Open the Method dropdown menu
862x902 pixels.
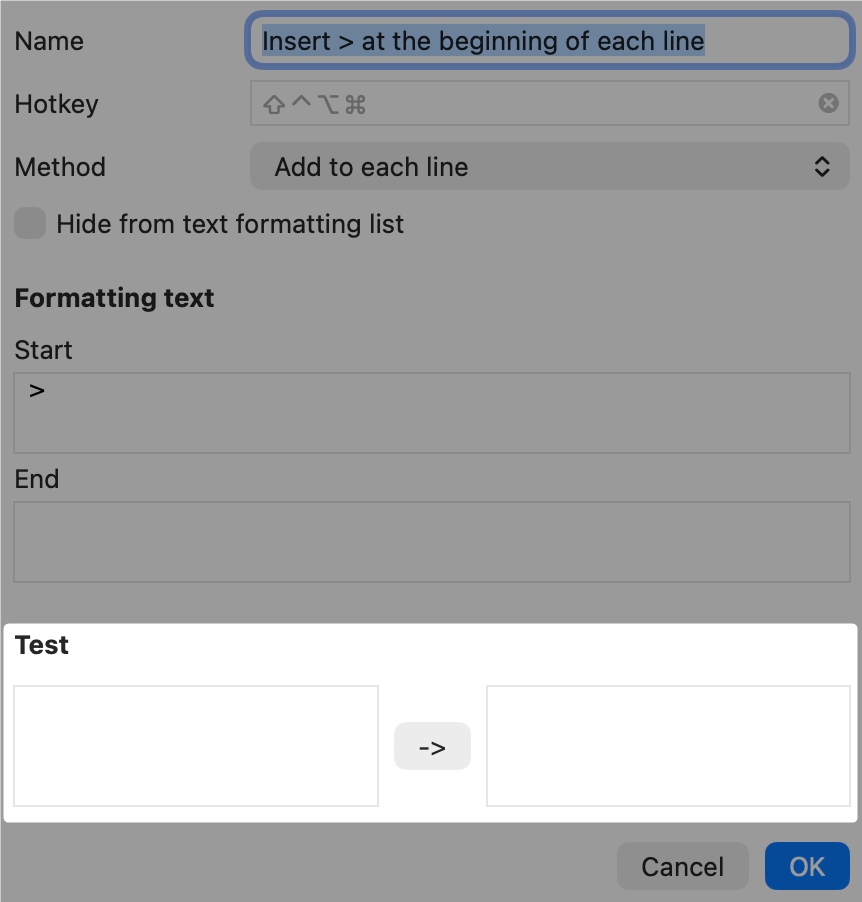pos(550,166)
